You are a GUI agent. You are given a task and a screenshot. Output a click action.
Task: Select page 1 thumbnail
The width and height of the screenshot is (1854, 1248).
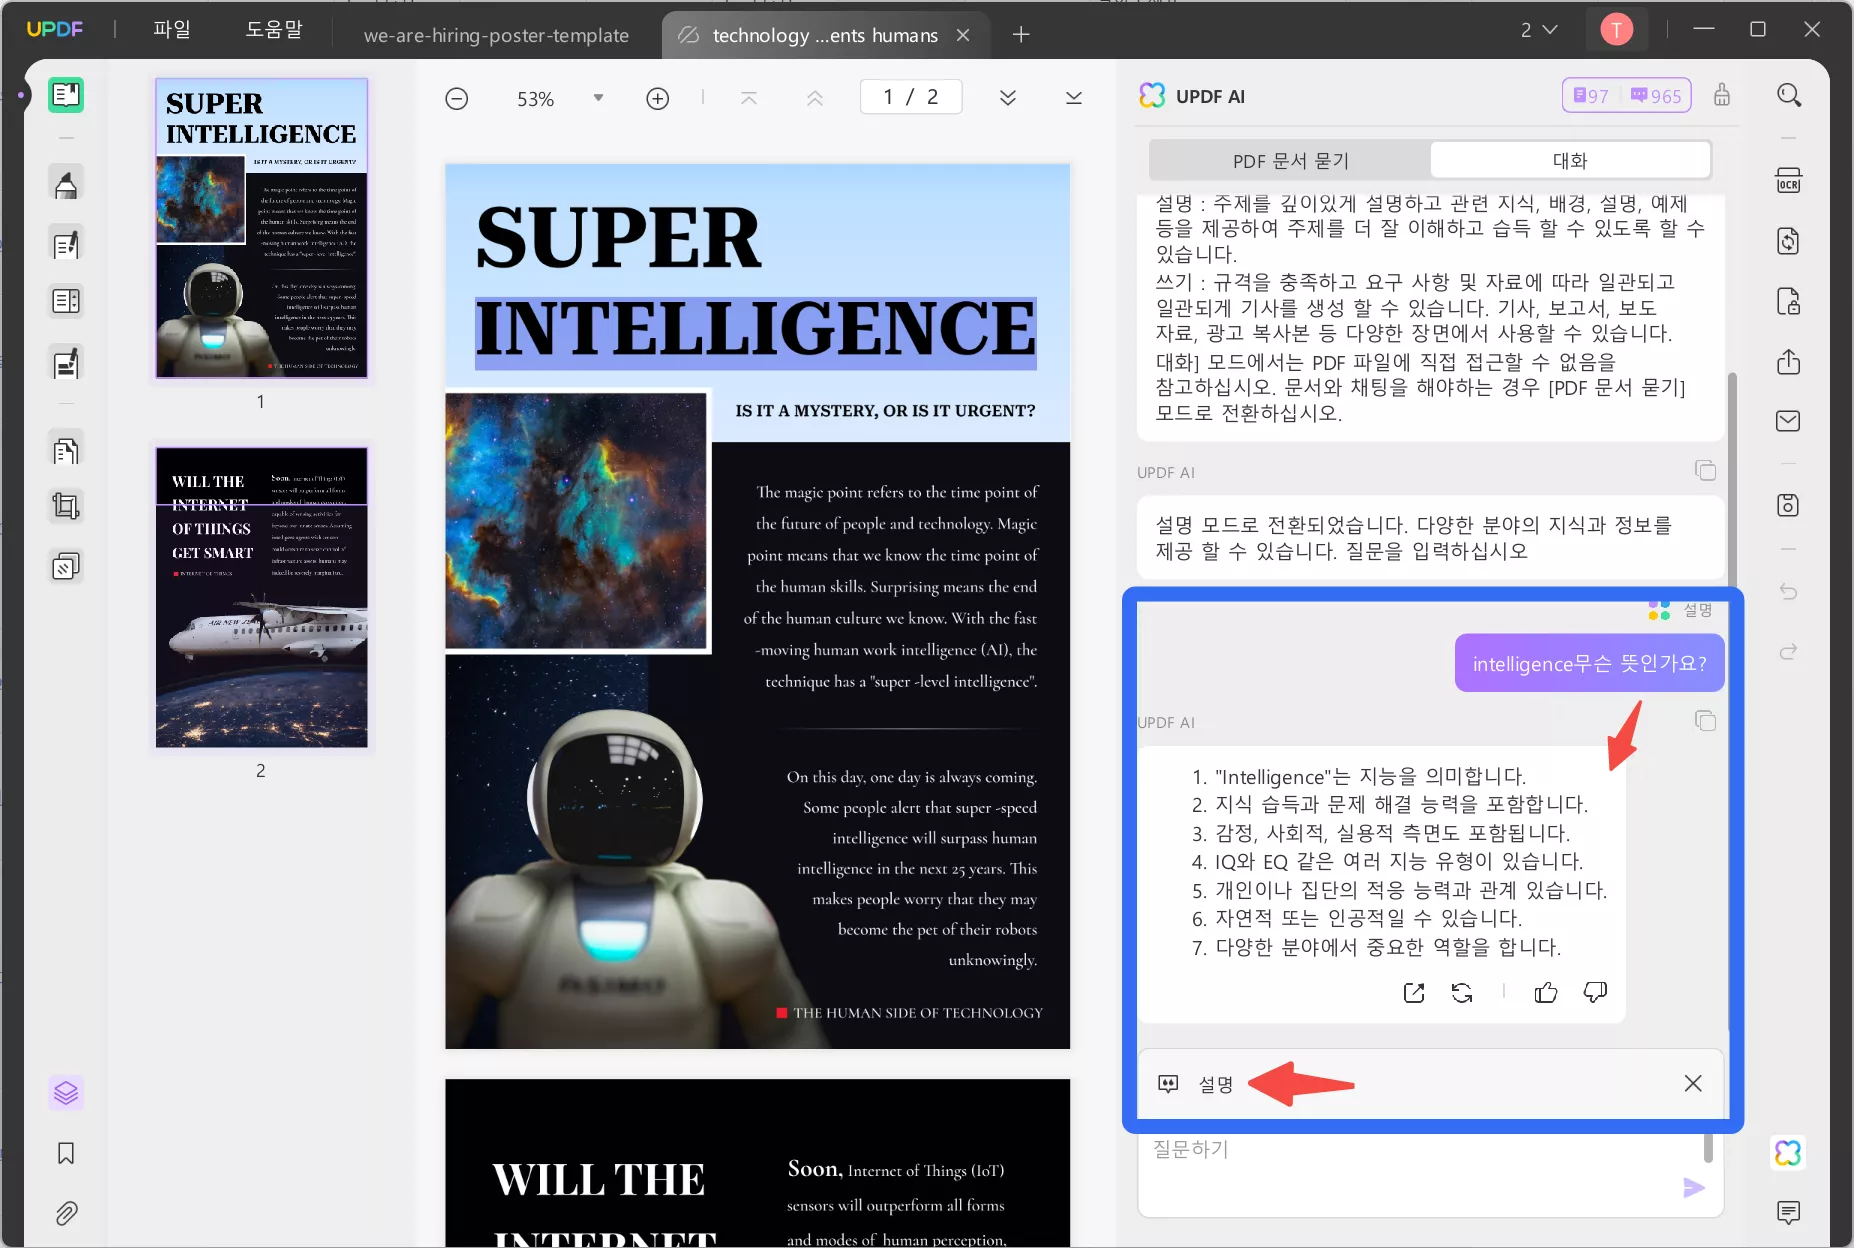261,228
